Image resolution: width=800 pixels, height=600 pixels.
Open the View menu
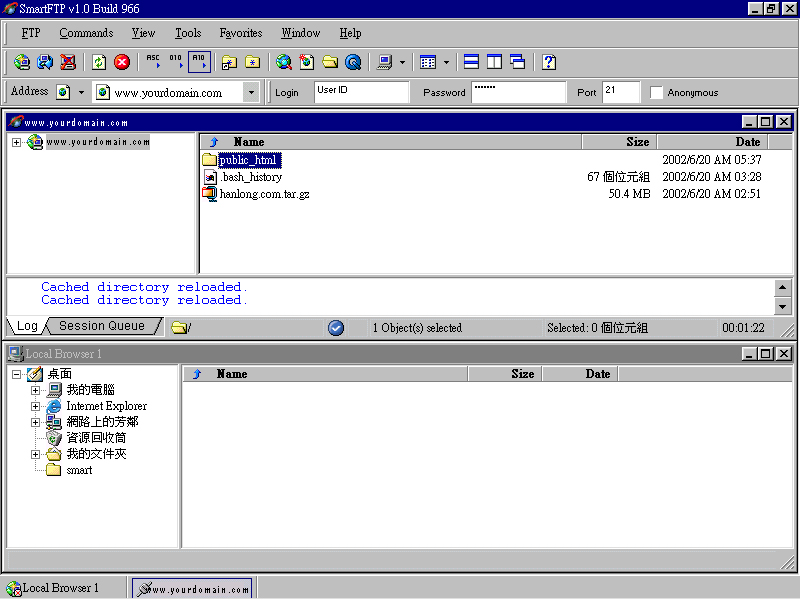(x=143, y=33)
